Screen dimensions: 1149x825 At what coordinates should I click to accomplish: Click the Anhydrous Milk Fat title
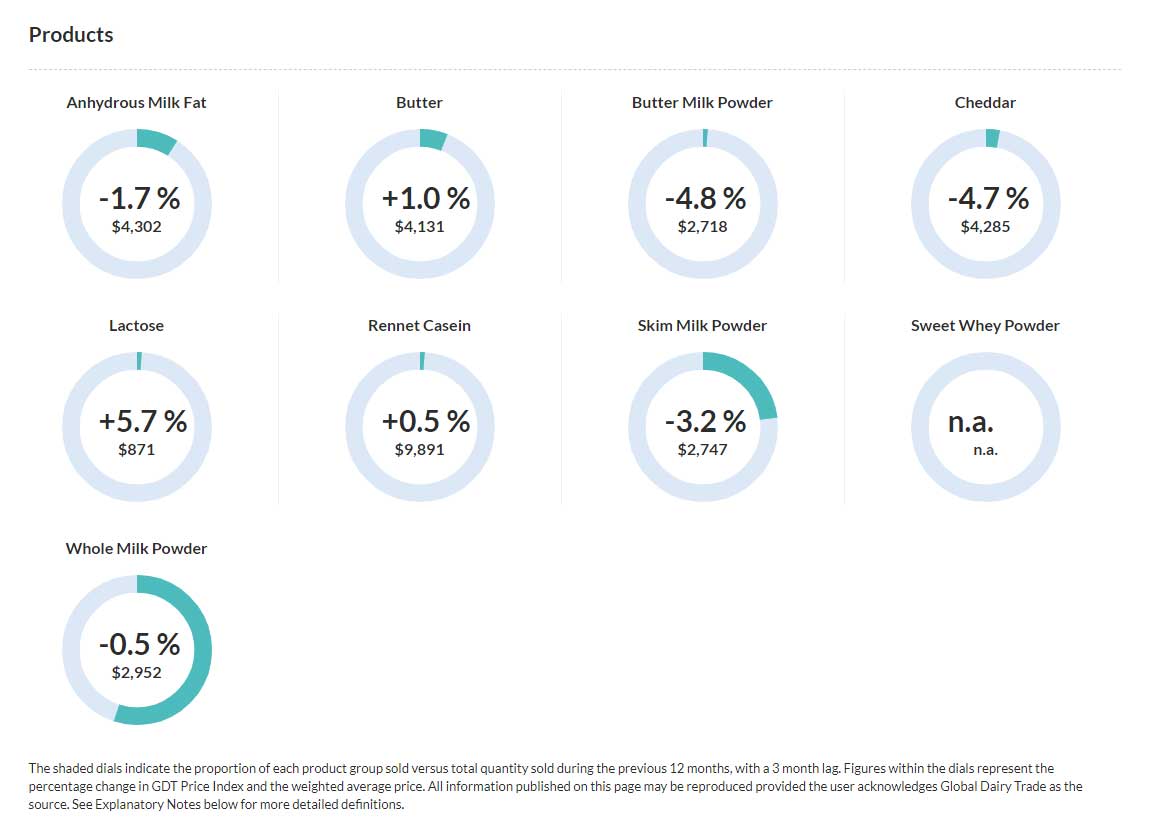(136, 102)
